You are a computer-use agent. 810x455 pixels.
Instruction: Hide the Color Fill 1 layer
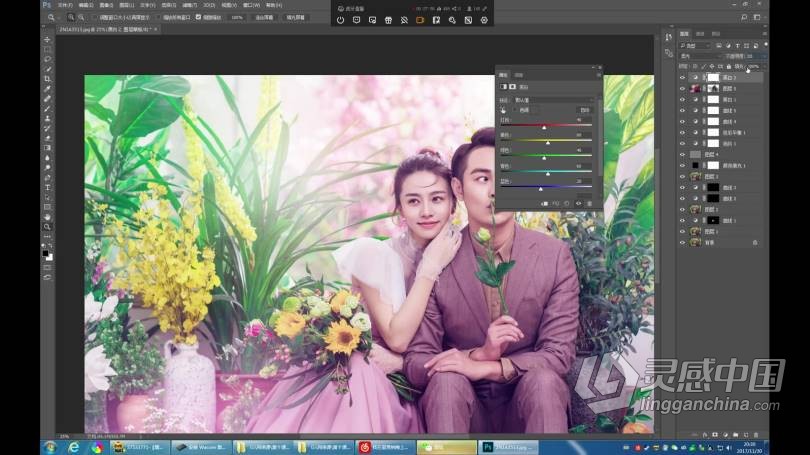click(682, 165)
